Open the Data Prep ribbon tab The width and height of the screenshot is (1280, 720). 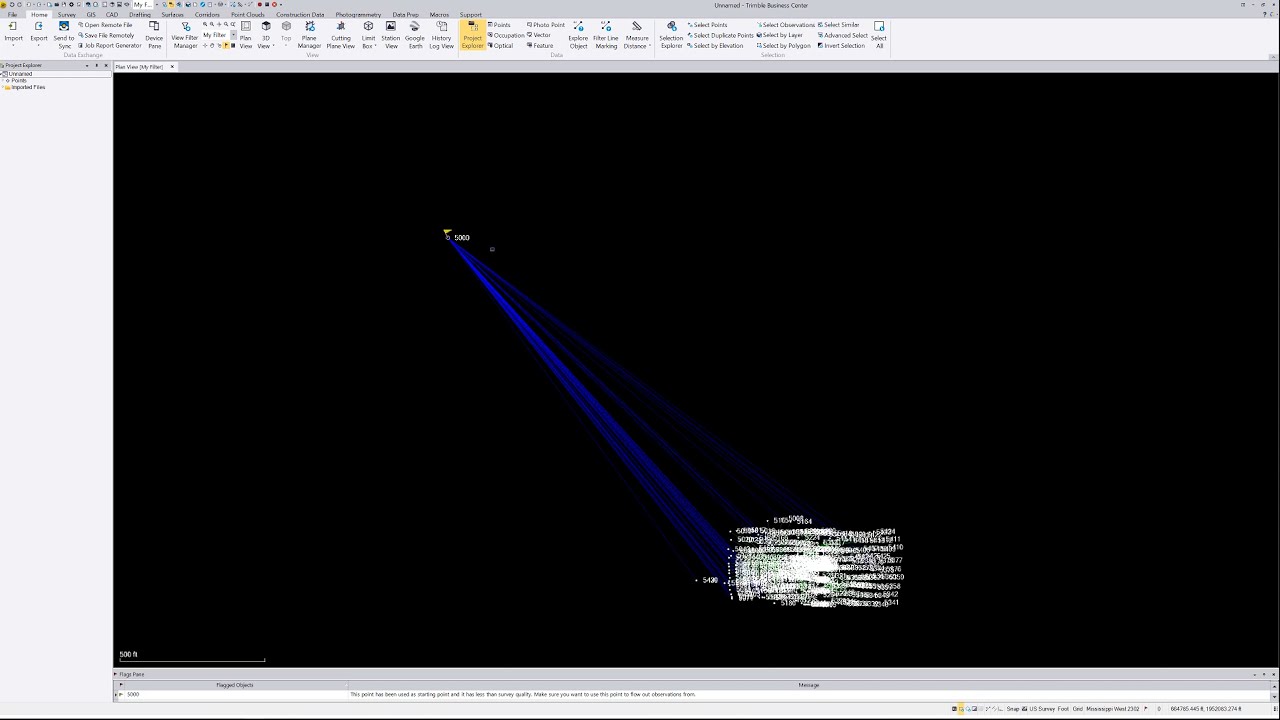(x=406, y=15)
